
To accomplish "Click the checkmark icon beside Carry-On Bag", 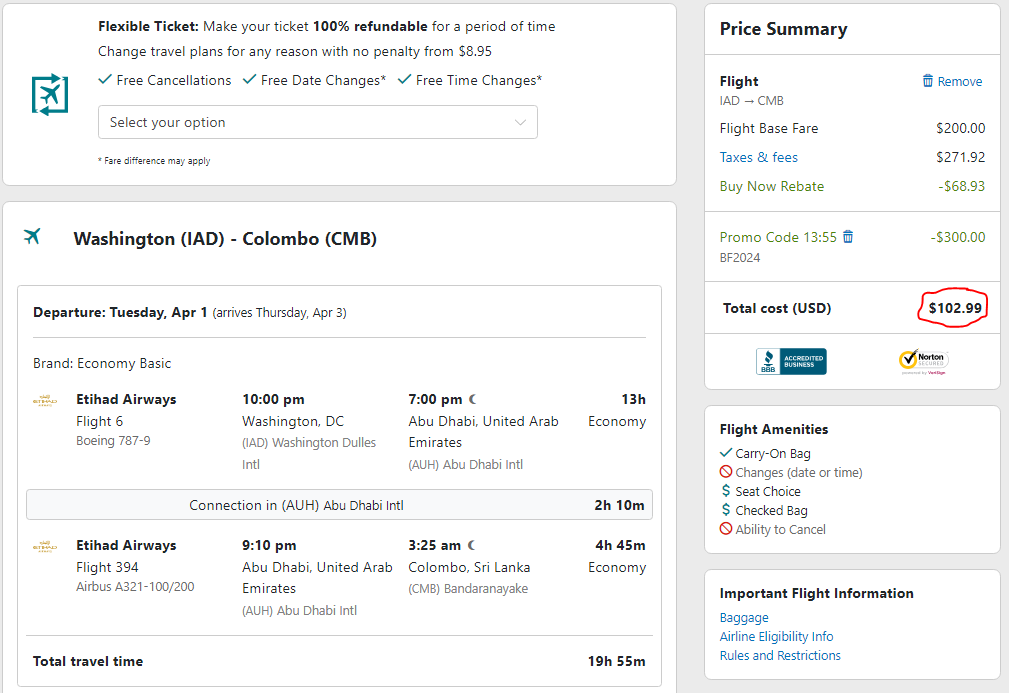I will tap(726, 452).
